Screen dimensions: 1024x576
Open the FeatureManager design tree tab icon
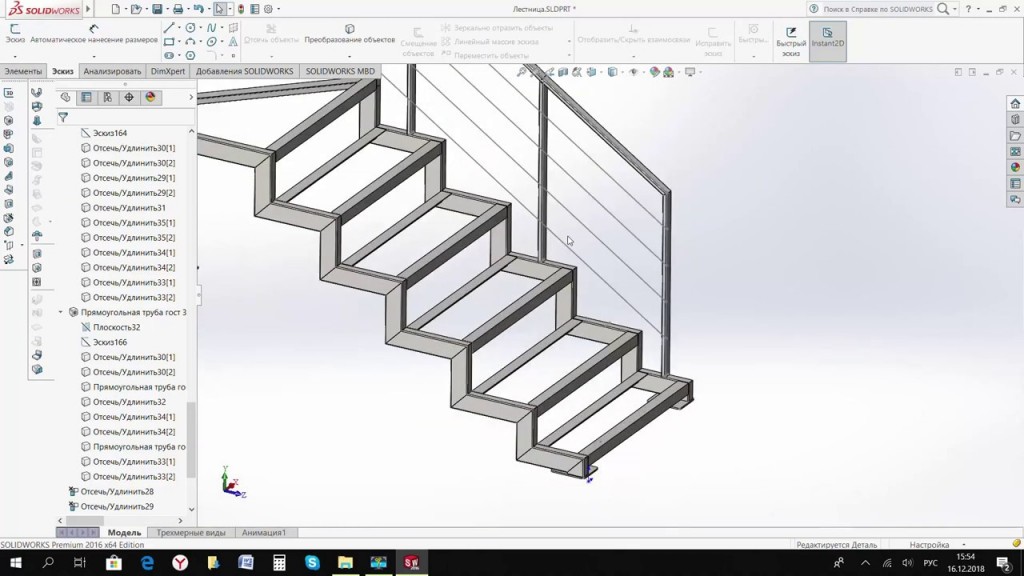[x=65, y=97]
